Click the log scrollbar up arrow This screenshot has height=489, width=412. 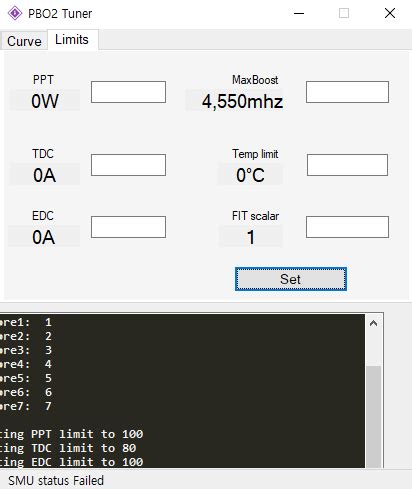tap(373, 323)
